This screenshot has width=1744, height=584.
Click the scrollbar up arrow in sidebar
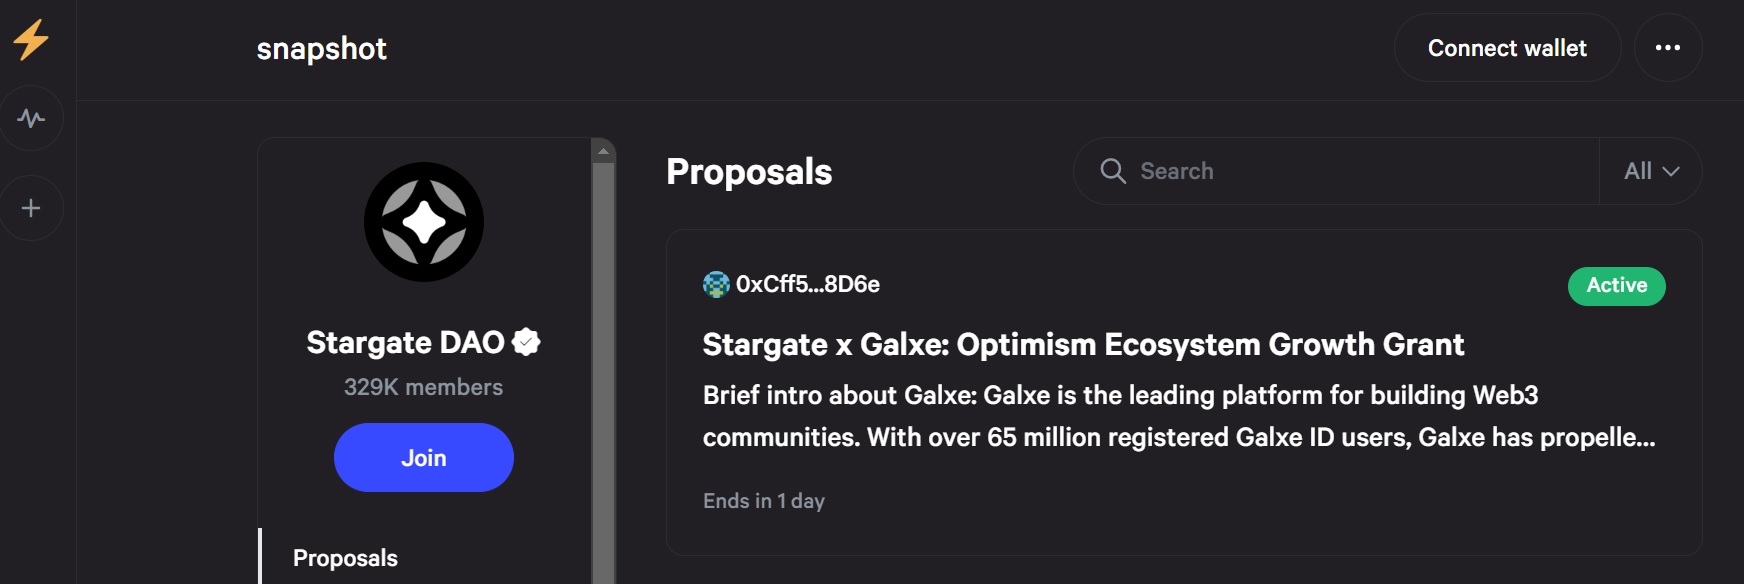tap(603, 151)
